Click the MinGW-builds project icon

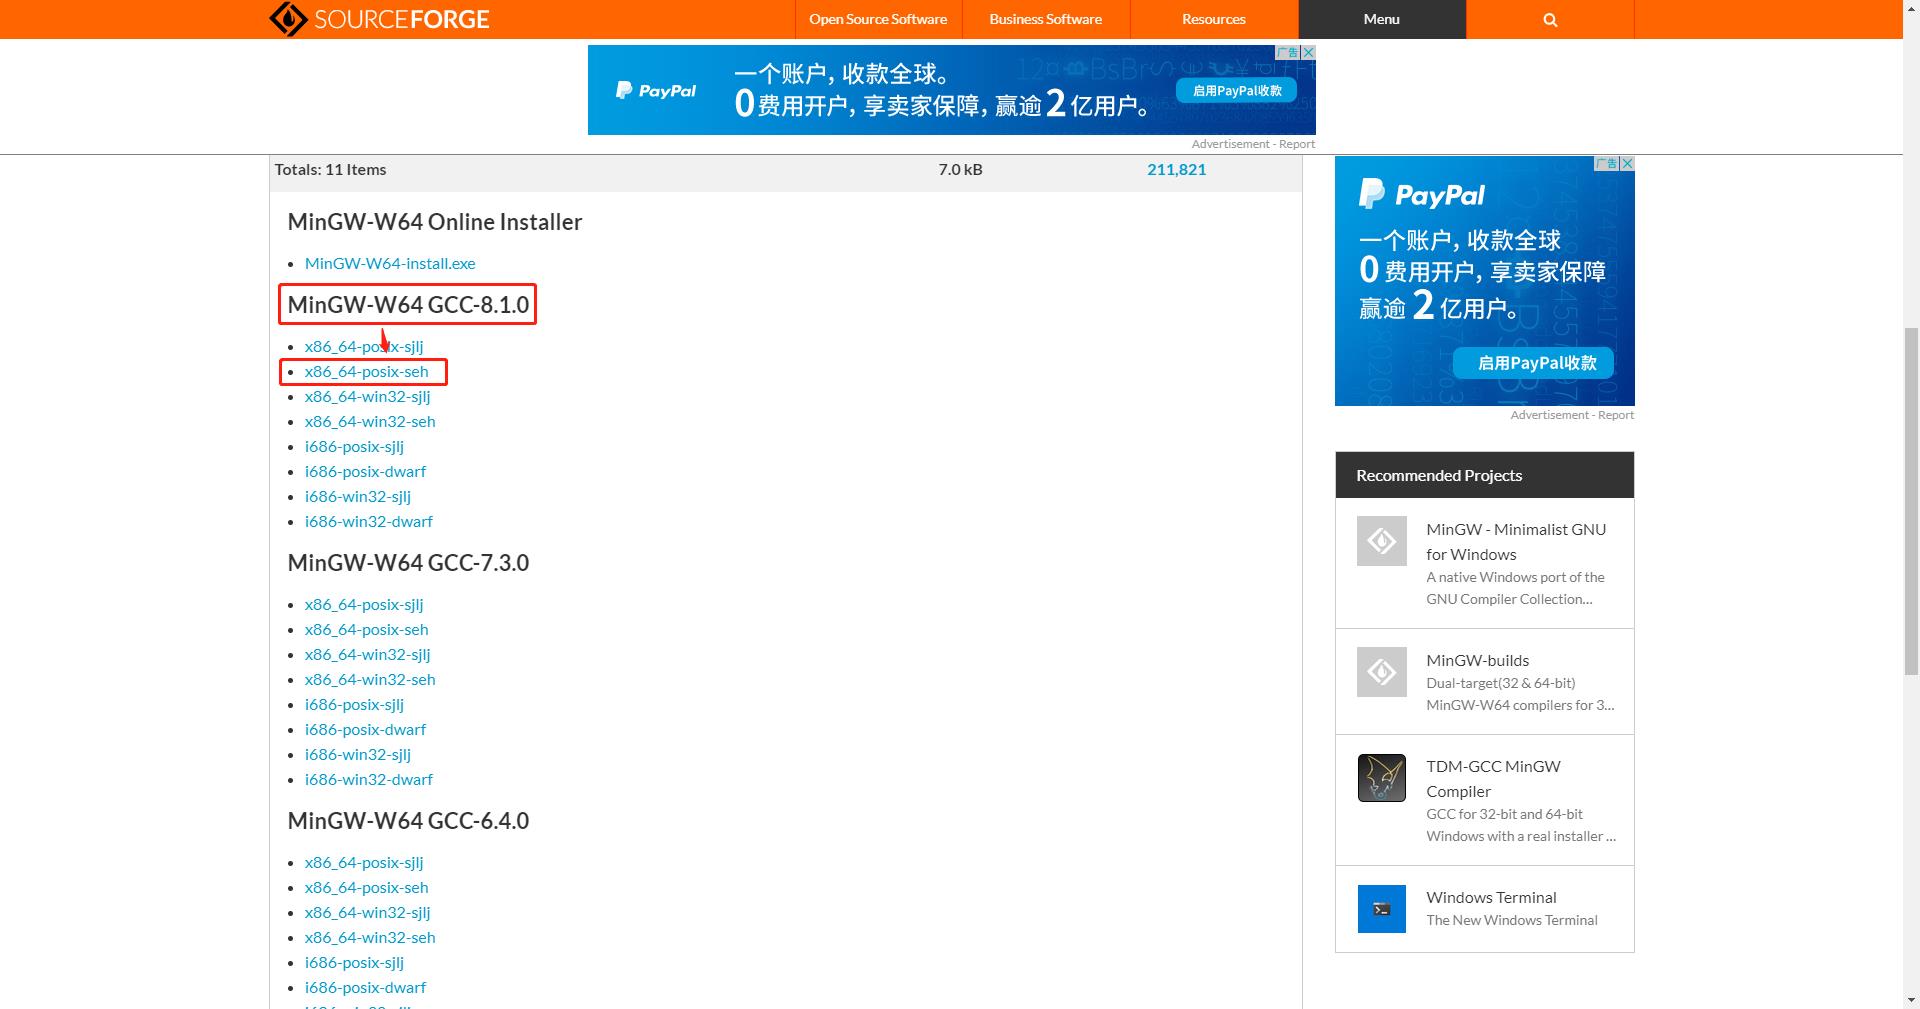1382,672
